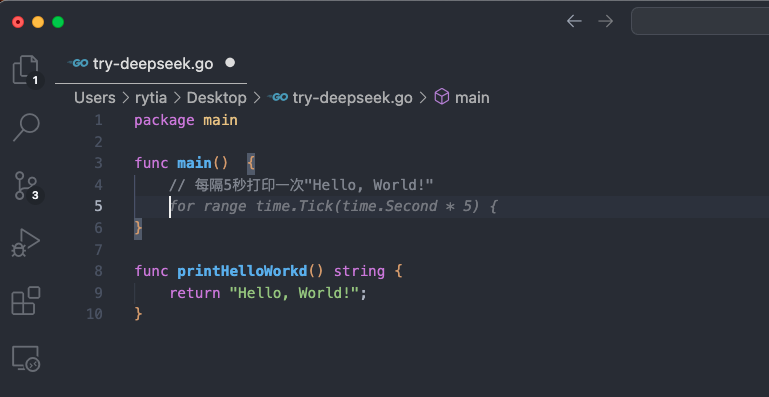Click line number 8 in gutter
769x397 pixels.
(98, 271)
